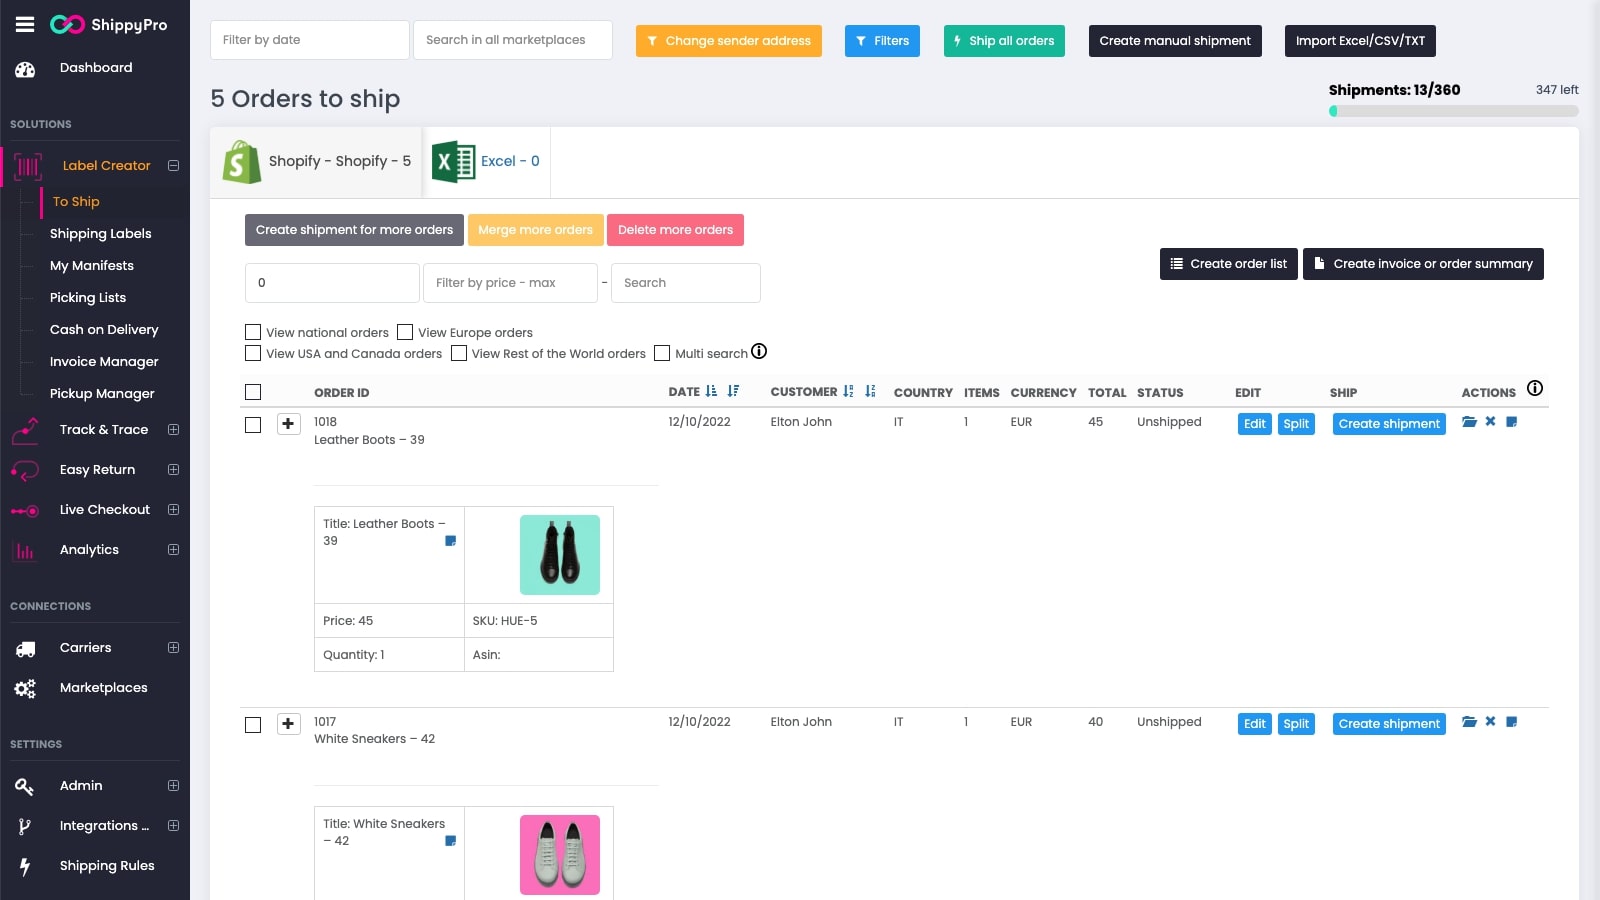Image resolution: width=1600 pixels, height=900 pixels.
Task: Open folder icon for order 1018
Action: pos(1469,422)
